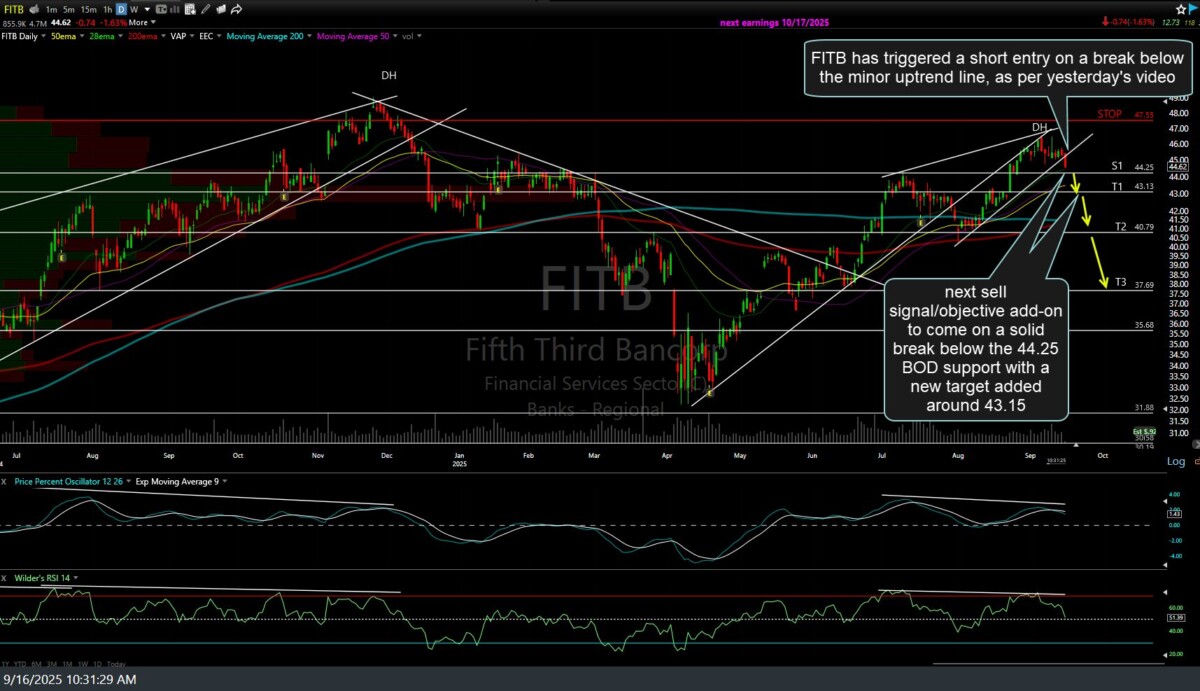Click the TC ticker icon in the toolbar
This screenshot has height=691, width=1200.
point(161,8)
